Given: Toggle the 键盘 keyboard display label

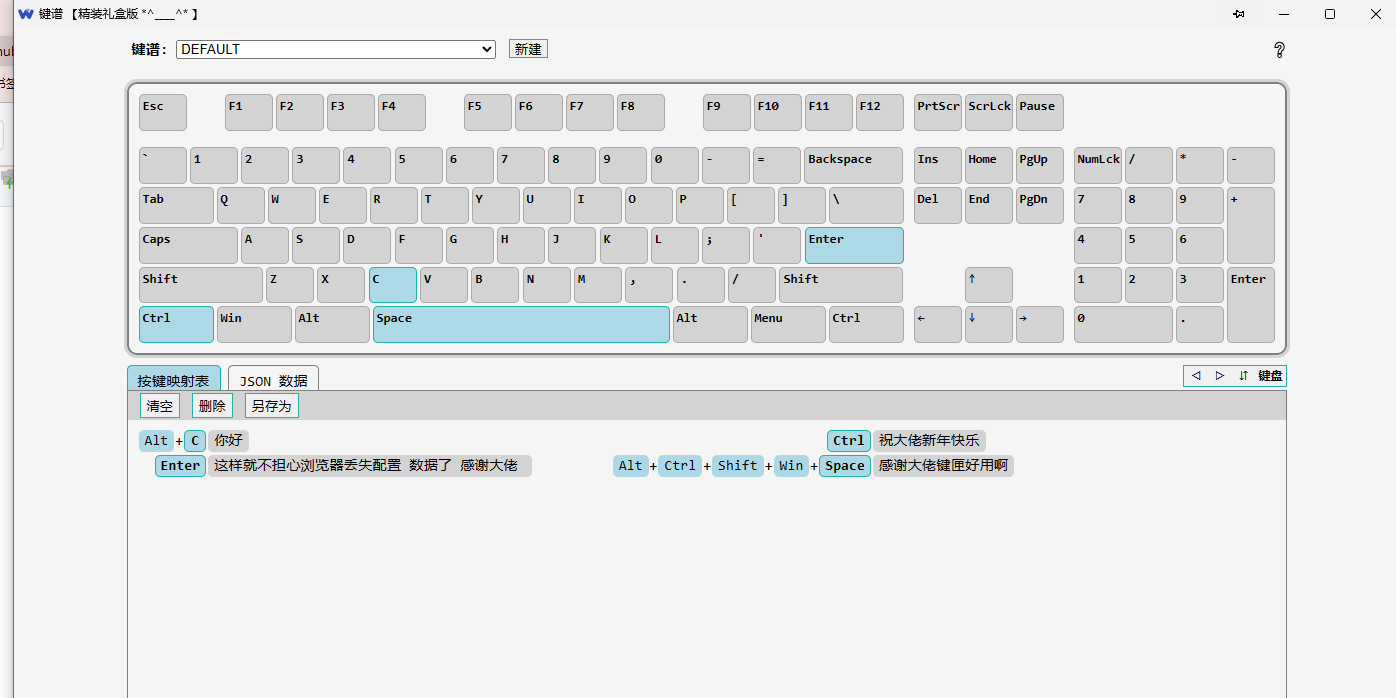Looking at the screenshot, I should (1270, 376).
